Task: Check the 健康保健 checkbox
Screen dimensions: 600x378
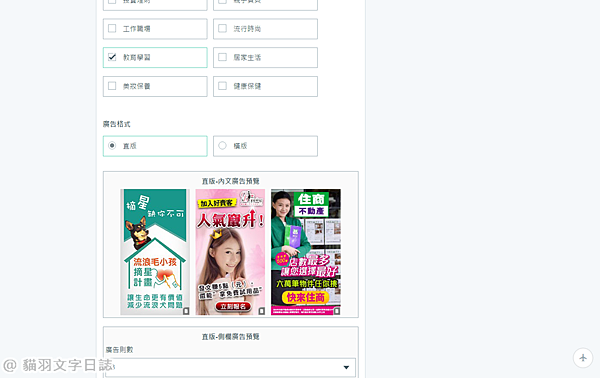Action: [222, 86]
